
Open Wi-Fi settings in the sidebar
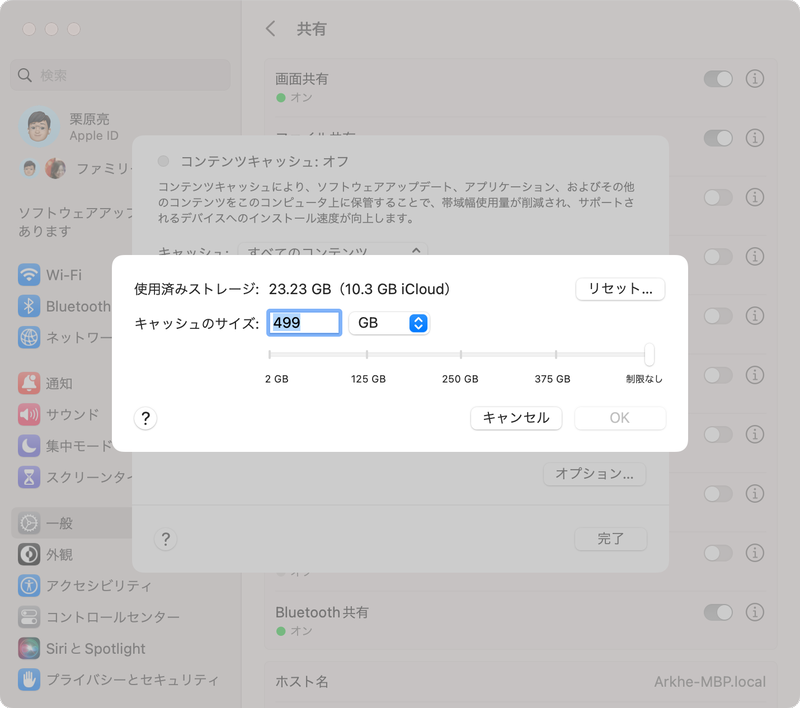[x=60, y=275]
